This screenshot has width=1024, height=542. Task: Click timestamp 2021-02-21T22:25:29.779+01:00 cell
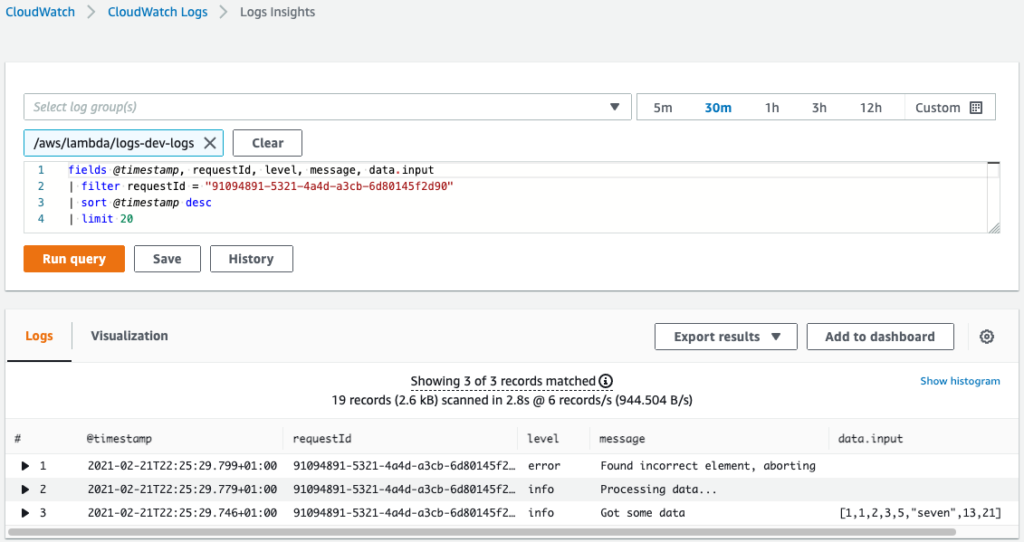182,489
